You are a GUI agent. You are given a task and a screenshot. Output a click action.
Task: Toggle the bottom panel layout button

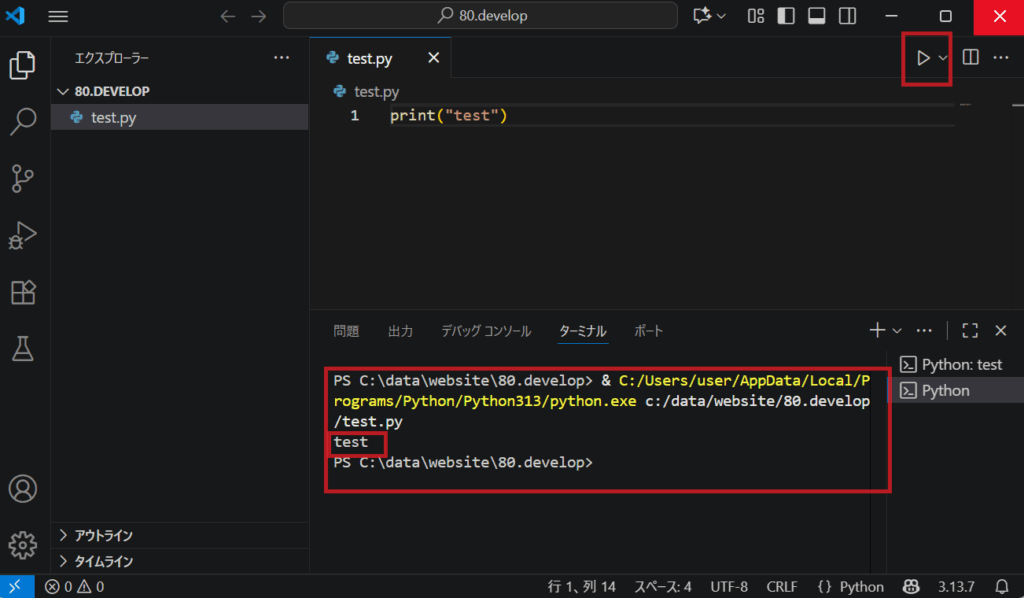pos(816,16)
